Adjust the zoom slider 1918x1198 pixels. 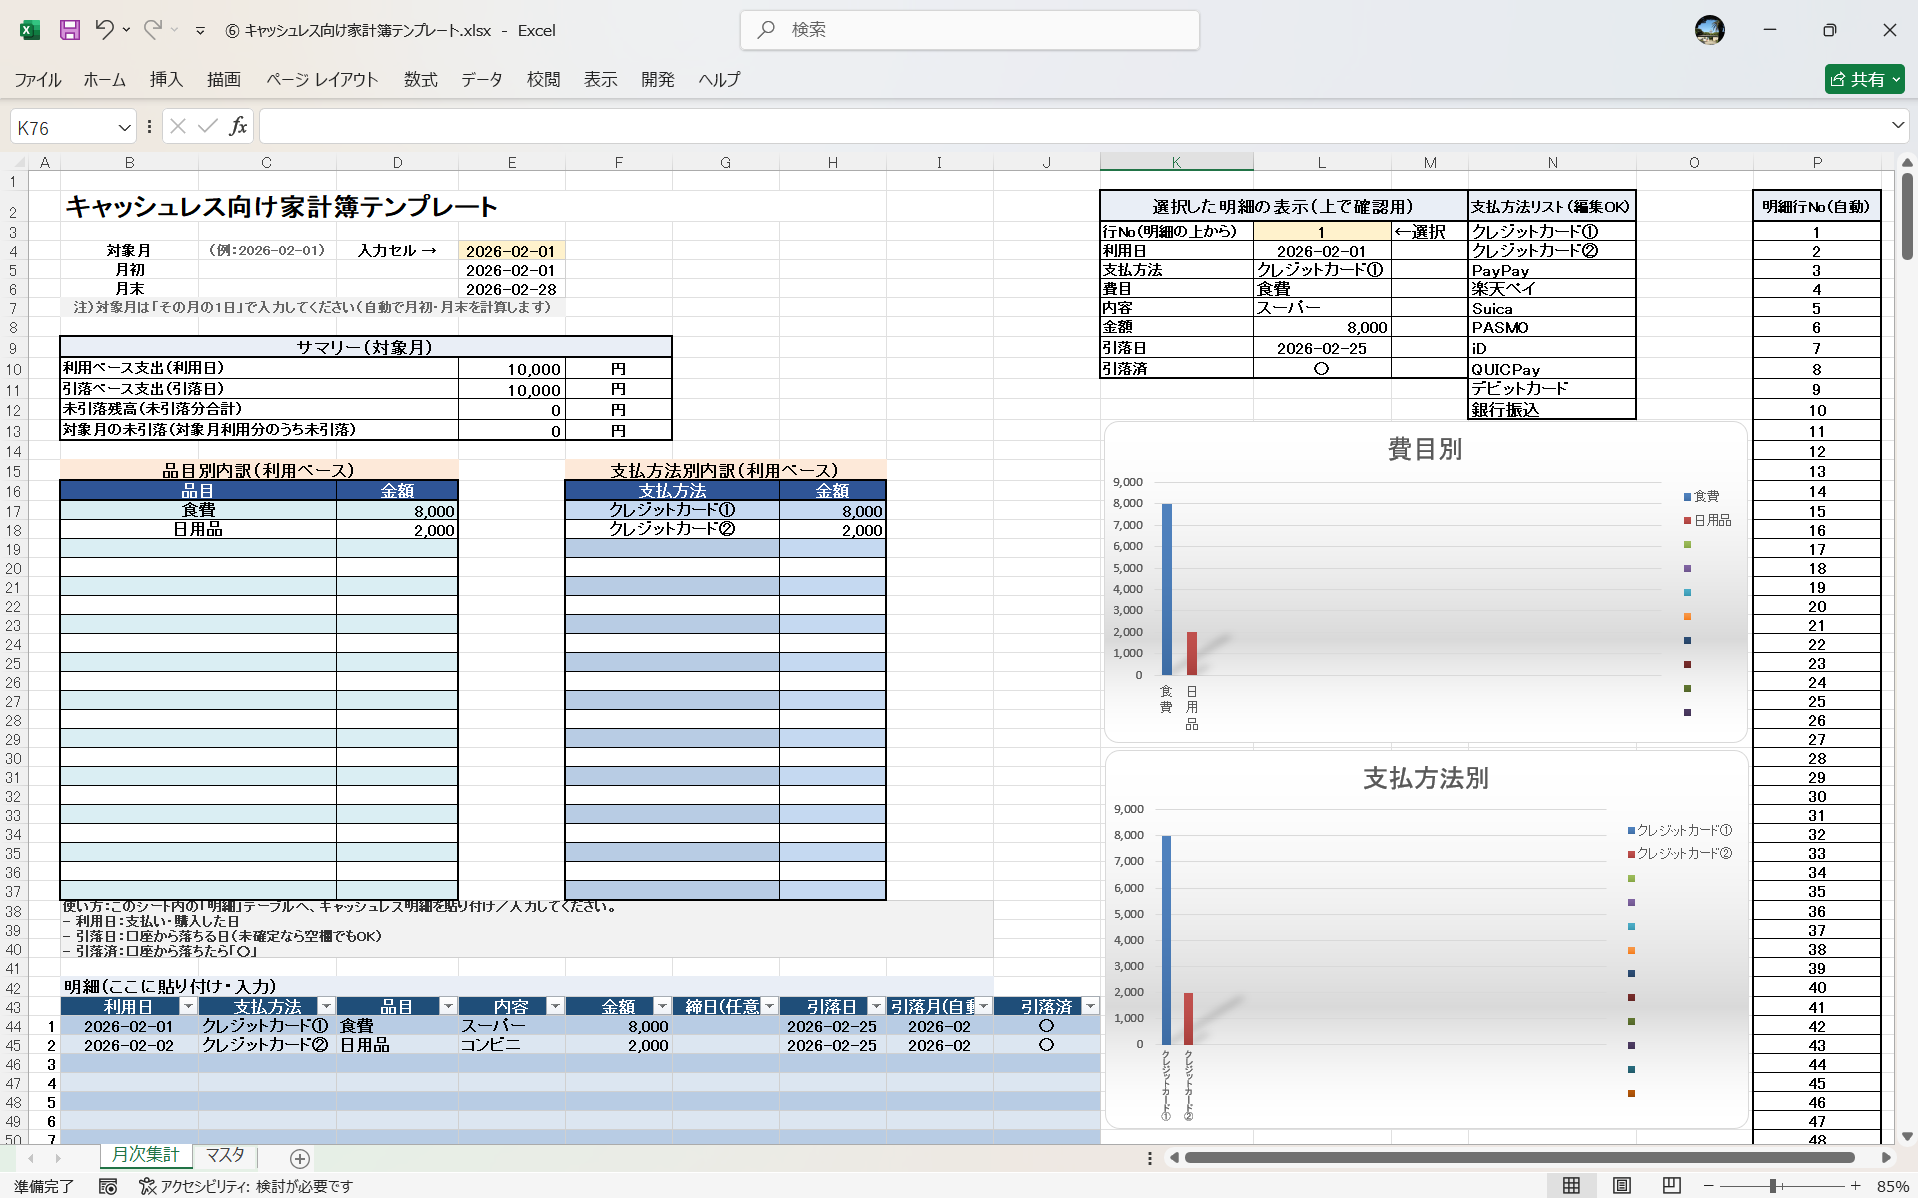pos(1772,1186)
